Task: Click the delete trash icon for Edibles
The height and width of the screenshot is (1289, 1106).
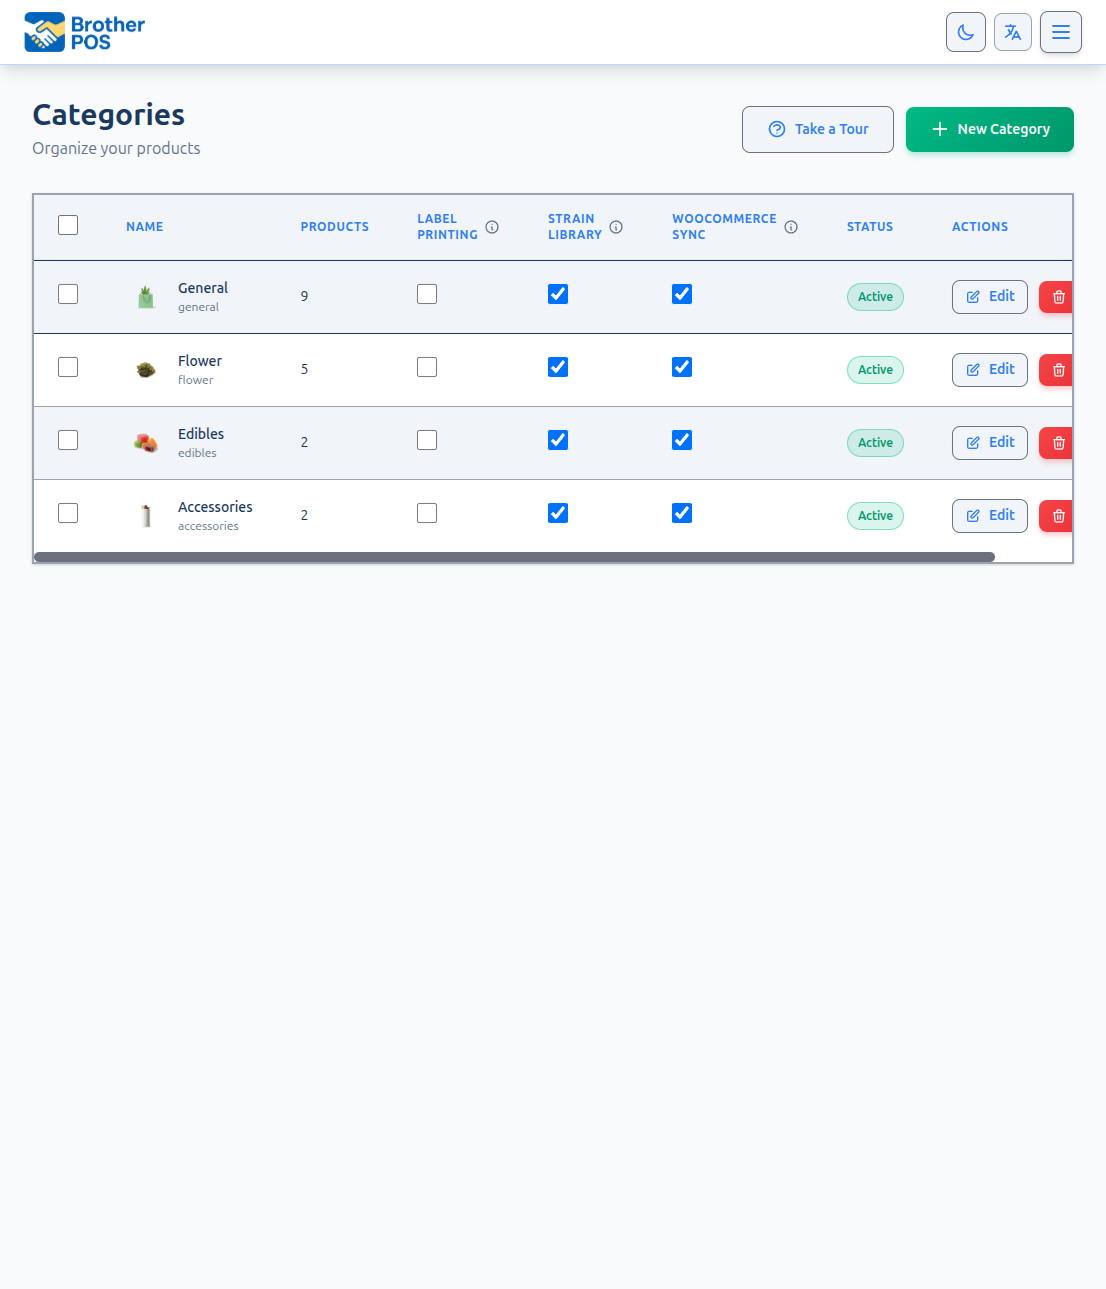Action: (1057, 442)
